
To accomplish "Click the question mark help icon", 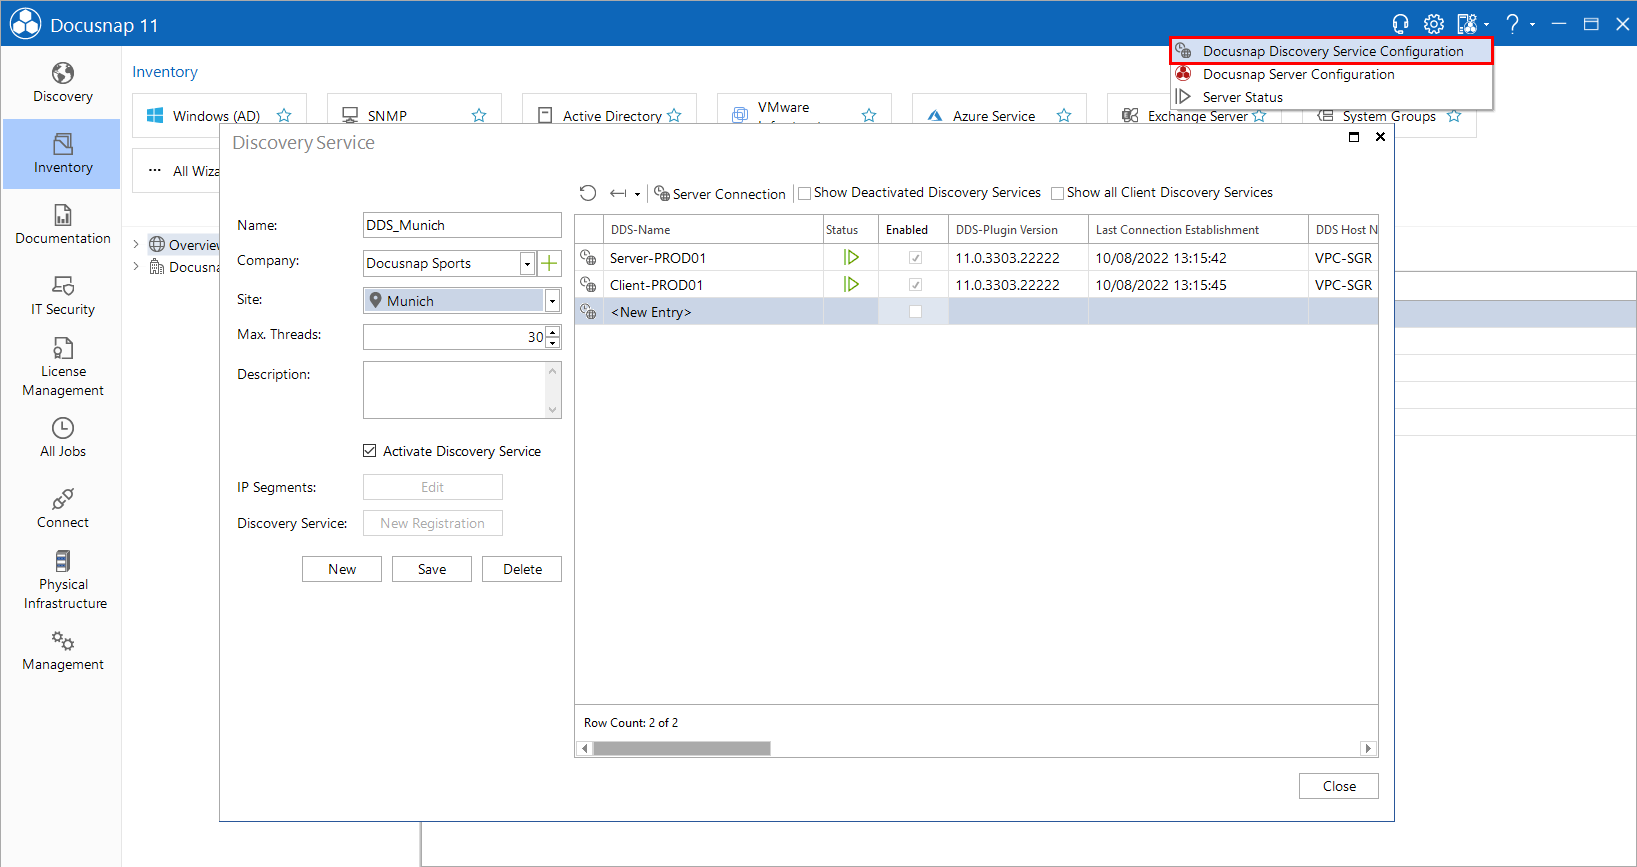I will click(x=1512, y=24).
